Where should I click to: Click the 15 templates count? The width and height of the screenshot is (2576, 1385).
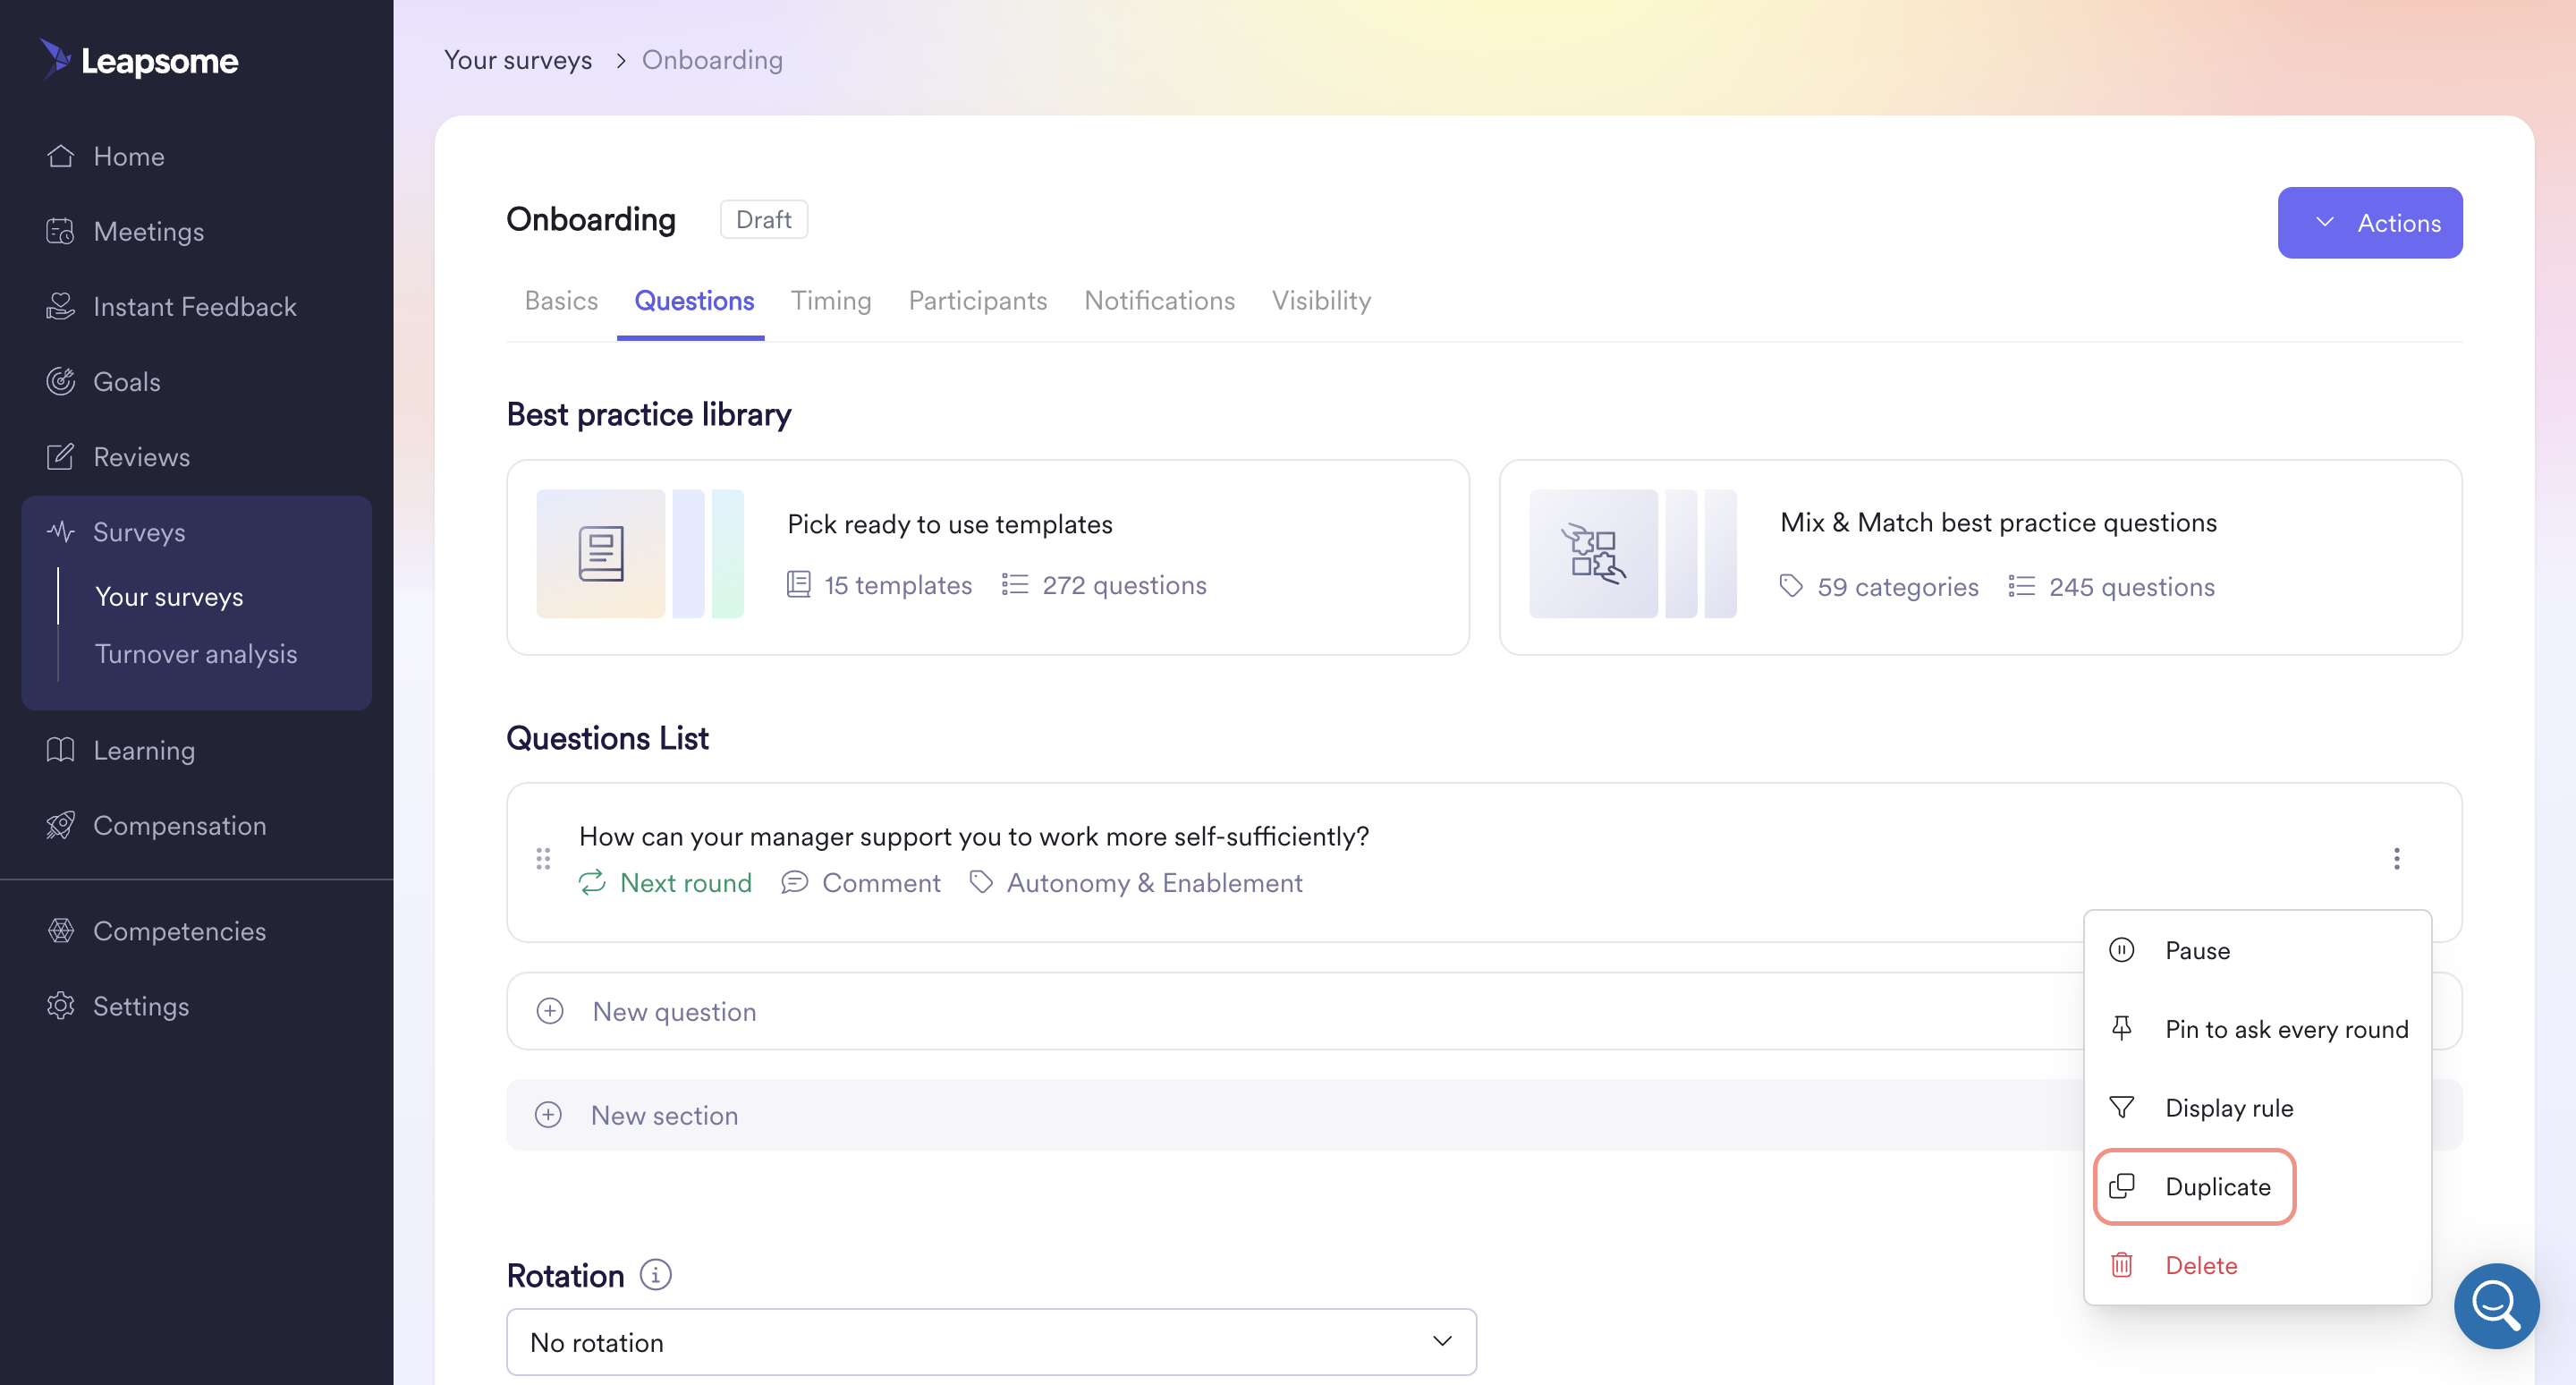tap(879, 584)
